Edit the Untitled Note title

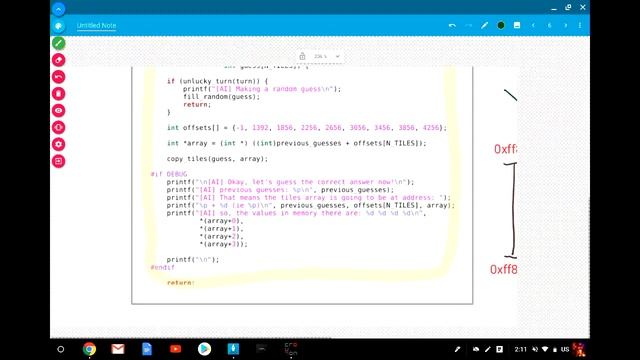96,25
